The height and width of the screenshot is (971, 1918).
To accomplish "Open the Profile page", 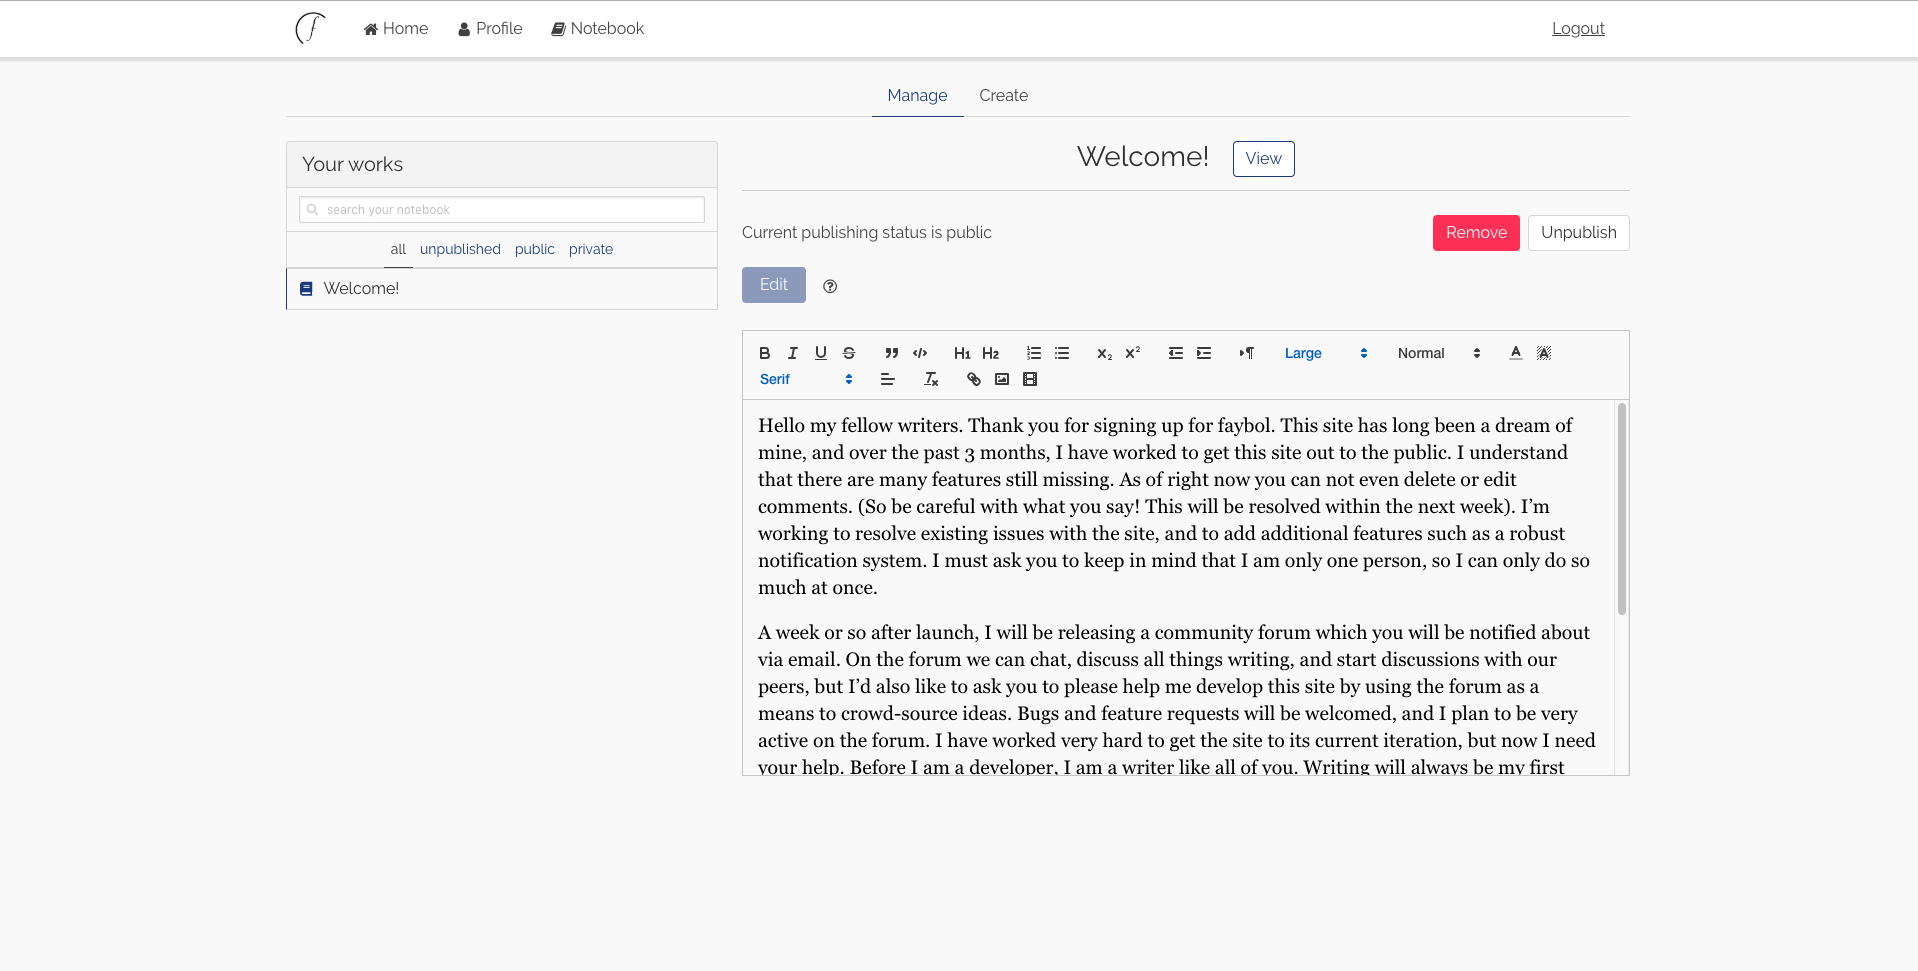I will click(x=490, y=28).
